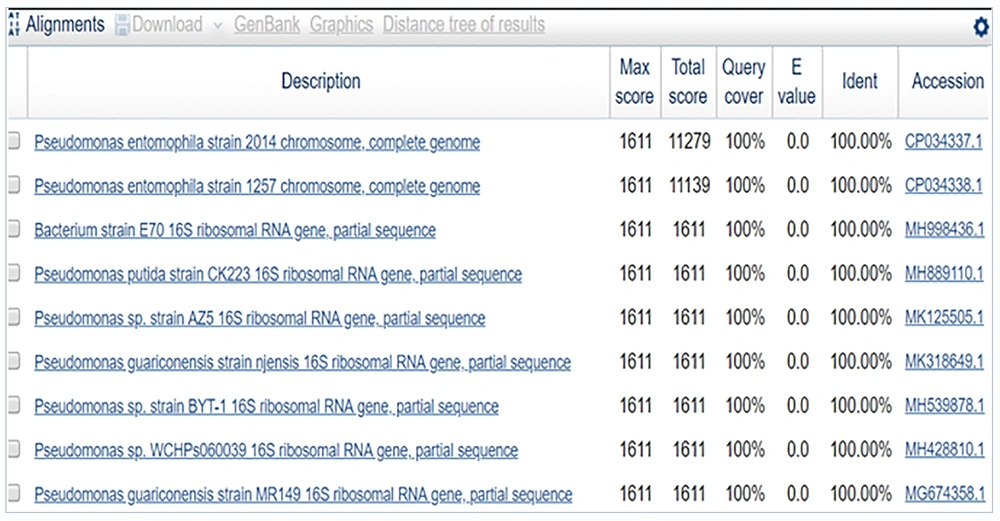This screenshot has width=1000, height=521.
Task: Follow the MG674358.1 accession link
Action: click(x=943, y=495)
